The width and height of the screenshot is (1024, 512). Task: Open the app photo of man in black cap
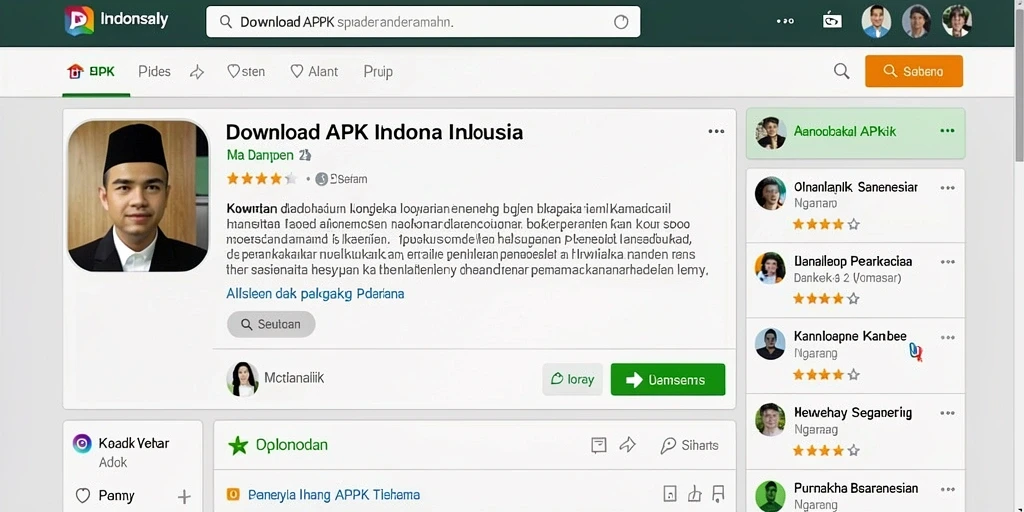(x=138, y=196)
